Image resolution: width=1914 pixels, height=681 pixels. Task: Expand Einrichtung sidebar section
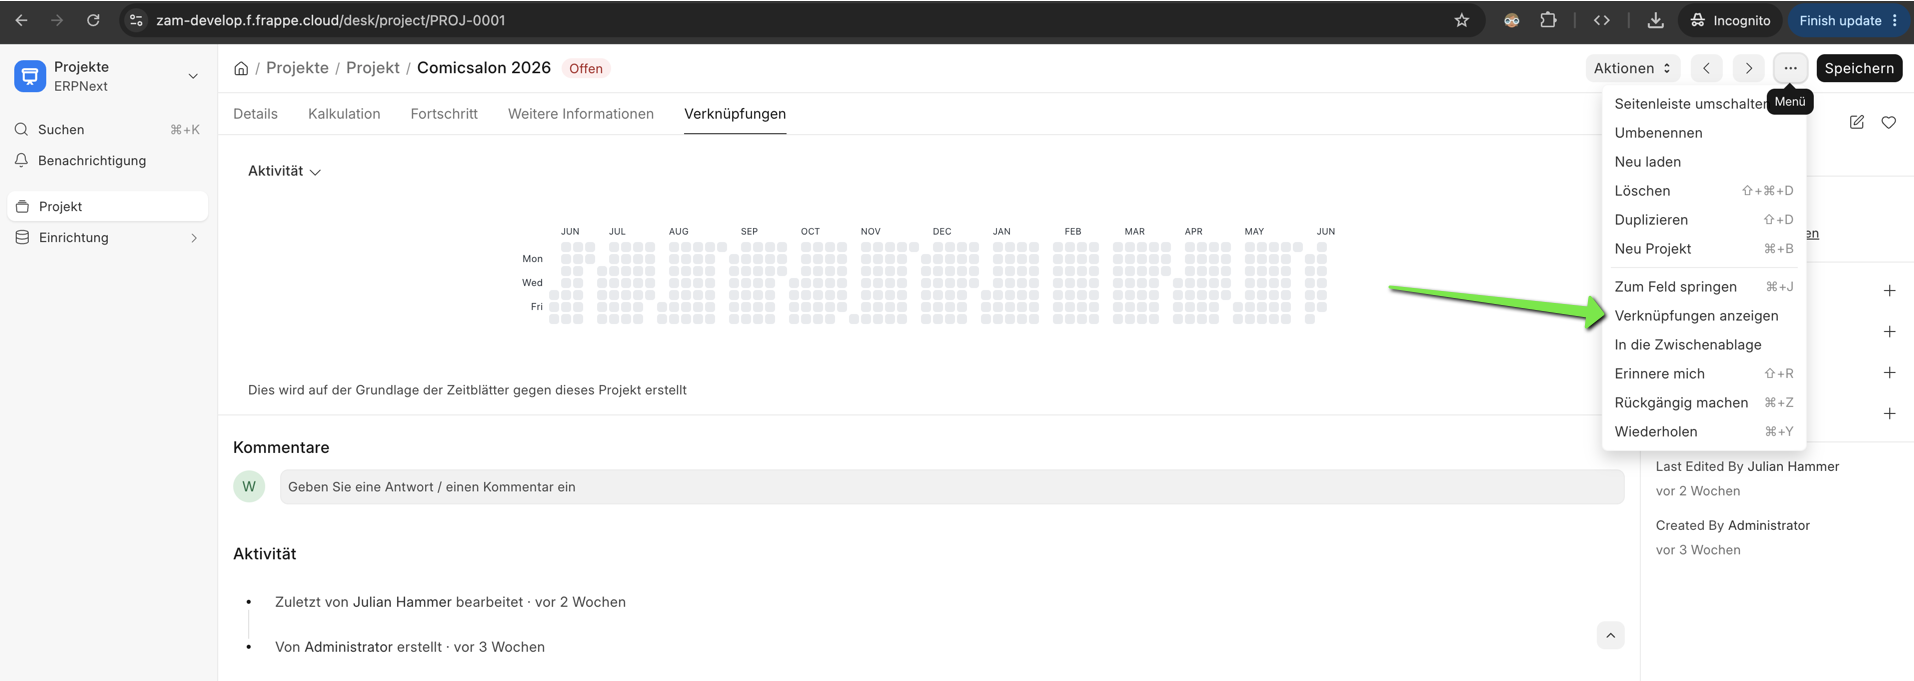point(108,237)
